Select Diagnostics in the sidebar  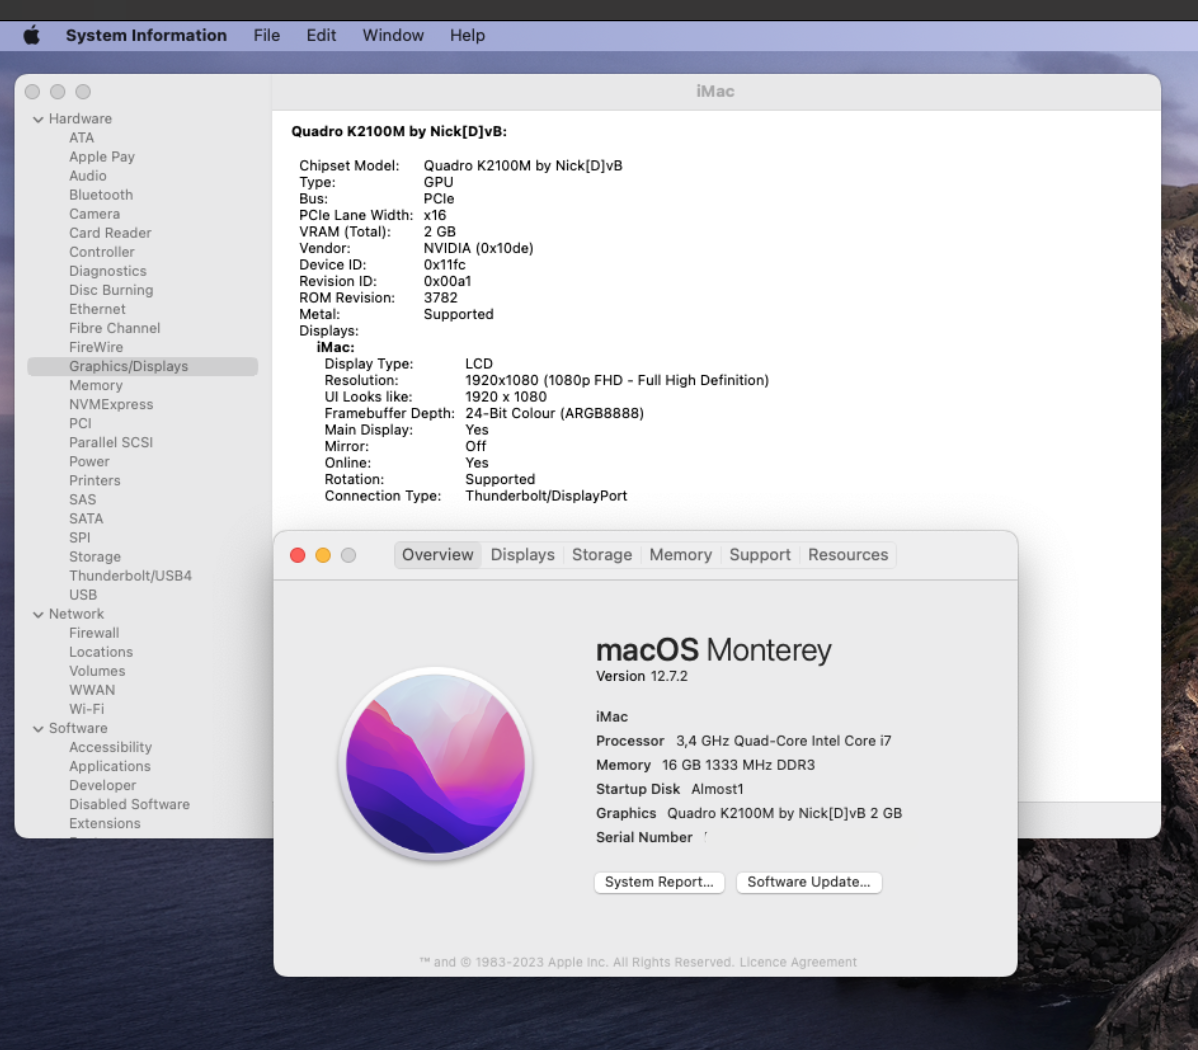tap(108, 271)
